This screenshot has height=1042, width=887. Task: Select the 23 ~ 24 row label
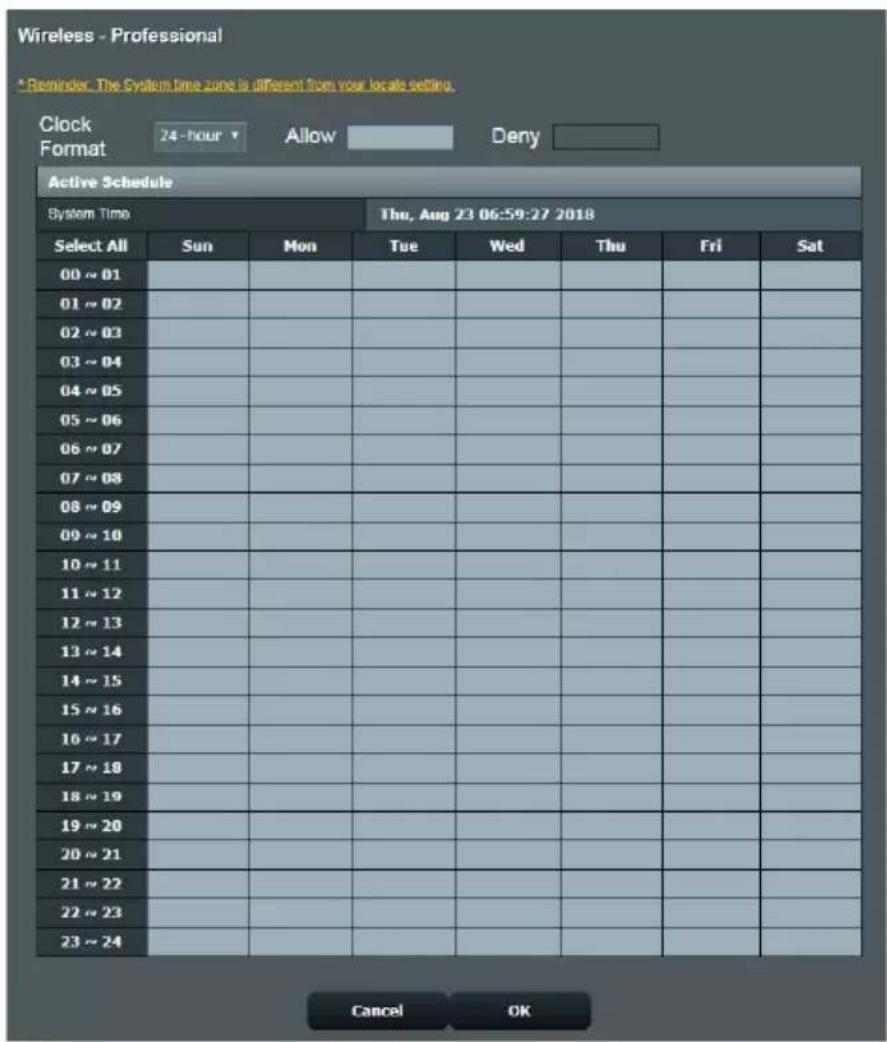coord(92,942)
